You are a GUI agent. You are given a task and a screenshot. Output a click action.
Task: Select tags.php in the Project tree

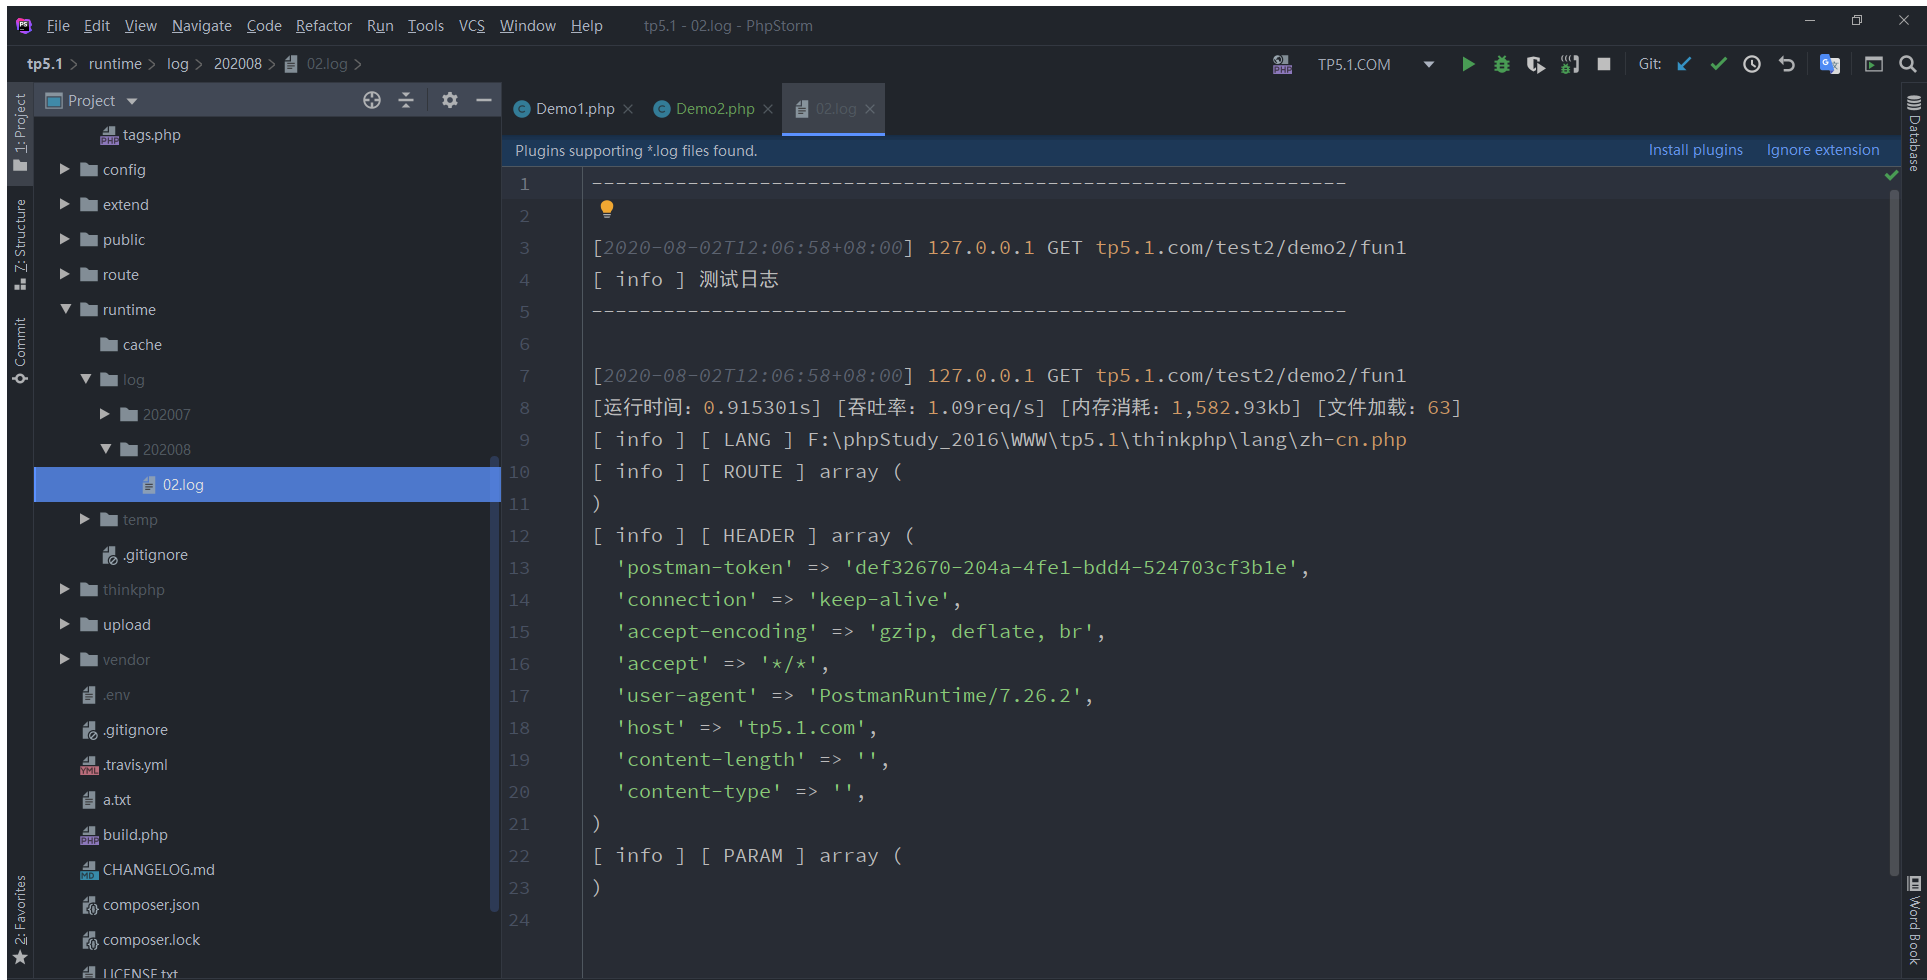pyautogui.click(x=151, y=134)
